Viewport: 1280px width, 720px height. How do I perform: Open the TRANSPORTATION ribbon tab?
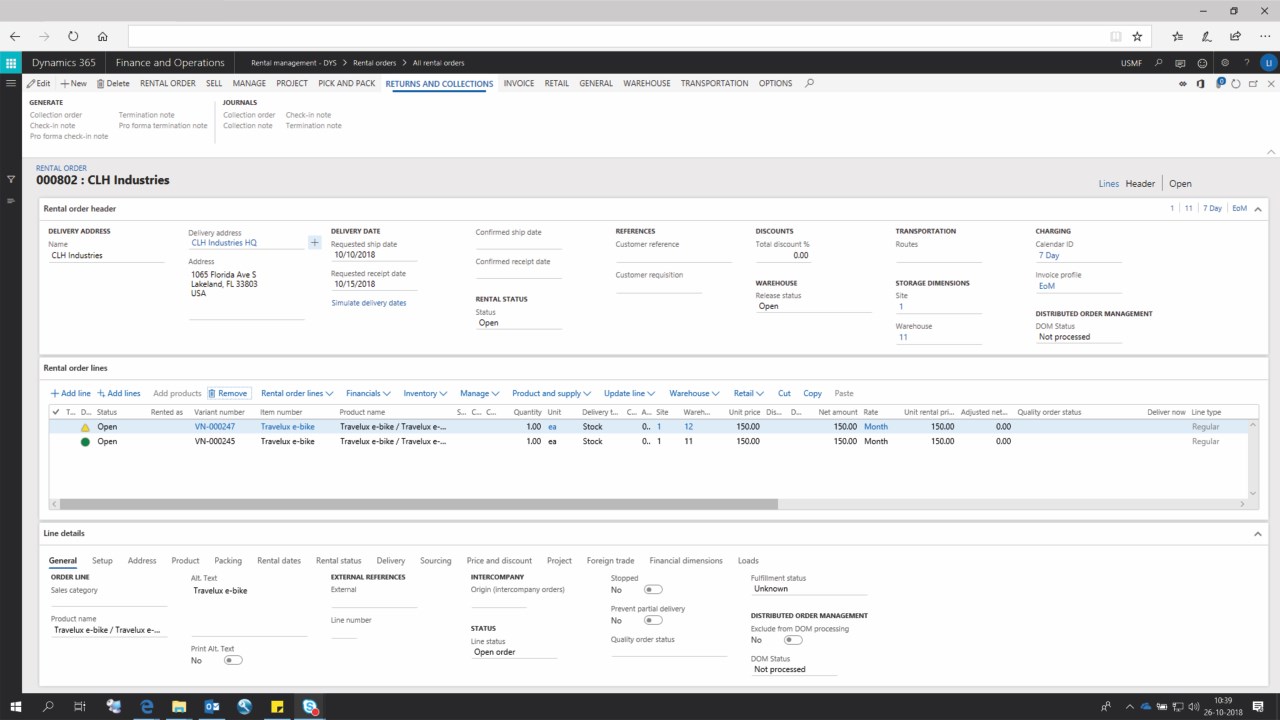click(715, 84)
